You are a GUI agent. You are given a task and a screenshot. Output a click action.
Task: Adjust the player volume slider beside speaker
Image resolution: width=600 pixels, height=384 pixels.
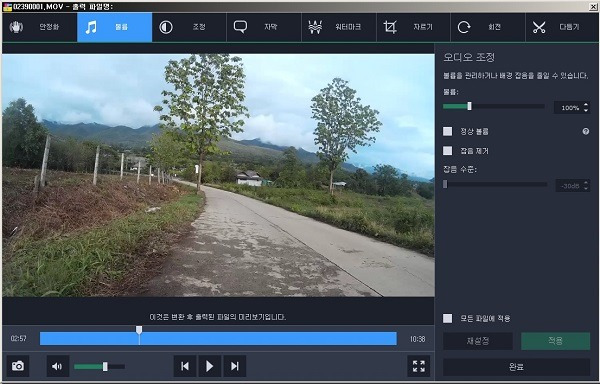point(99,367)
